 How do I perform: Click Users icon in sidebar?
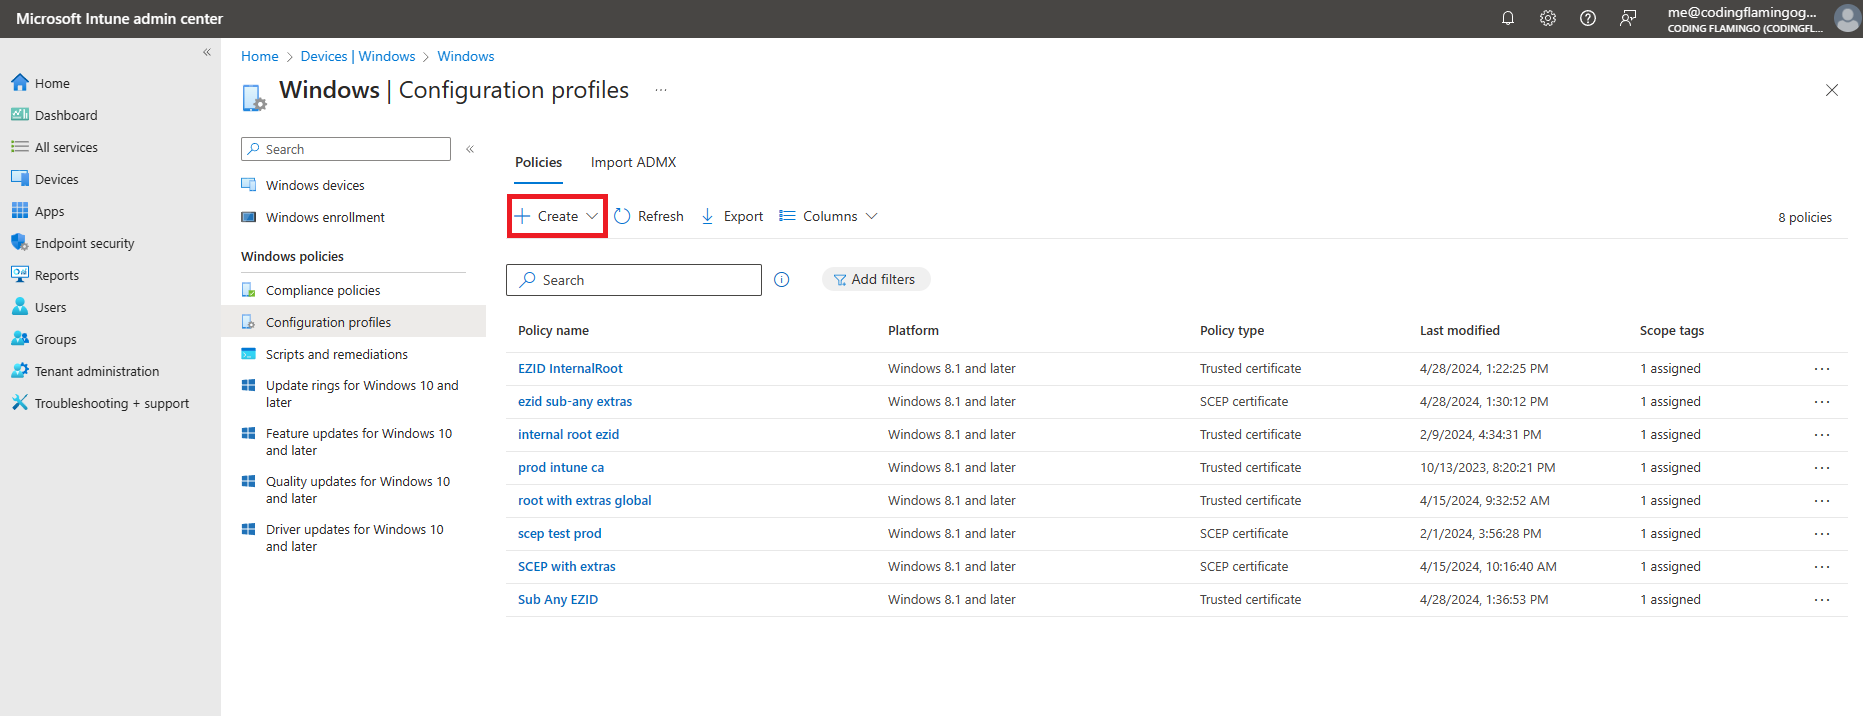(x=20, y=307)
